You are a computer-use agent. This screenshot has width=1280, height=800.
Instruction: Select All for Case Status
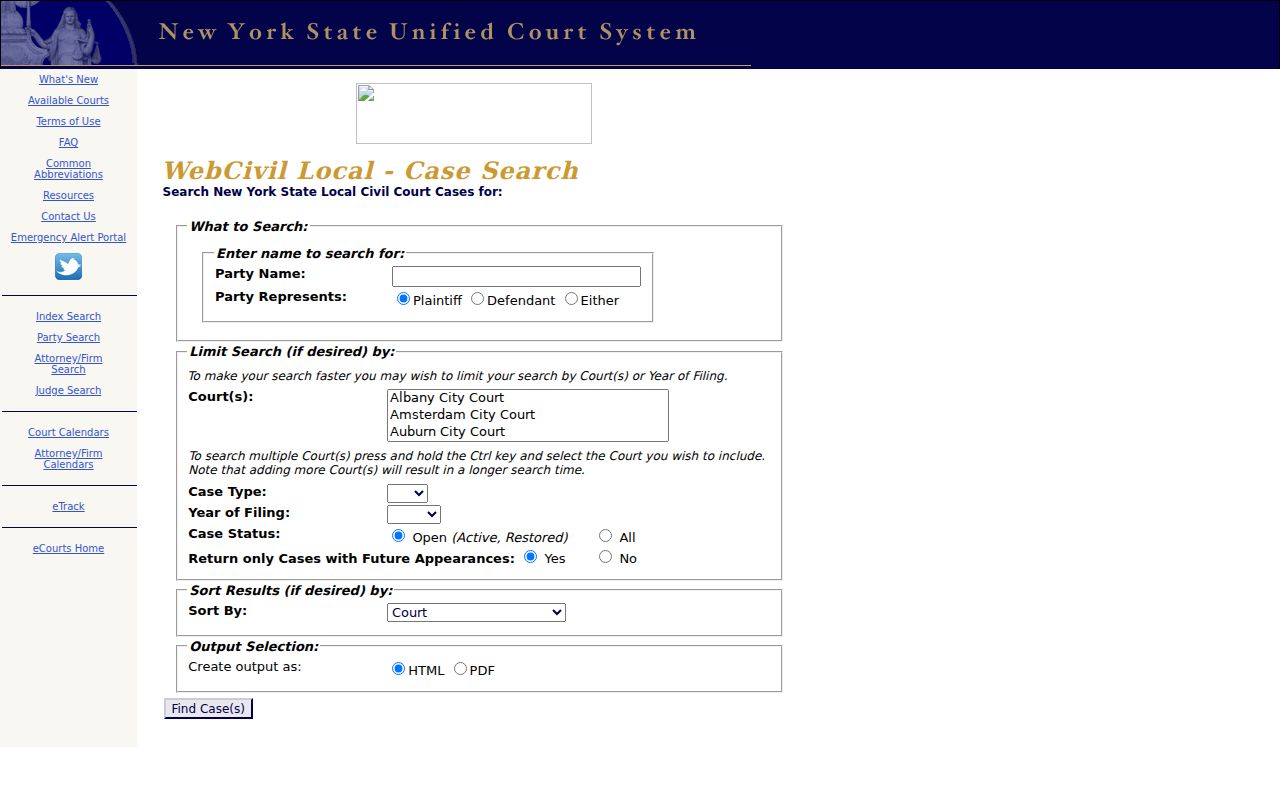coord(605,536)
